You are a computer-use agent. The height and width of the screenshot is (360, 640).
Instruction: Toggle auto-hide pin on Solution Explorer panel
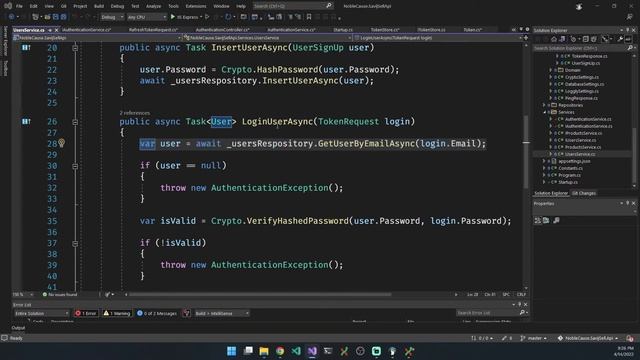point(627,30)
